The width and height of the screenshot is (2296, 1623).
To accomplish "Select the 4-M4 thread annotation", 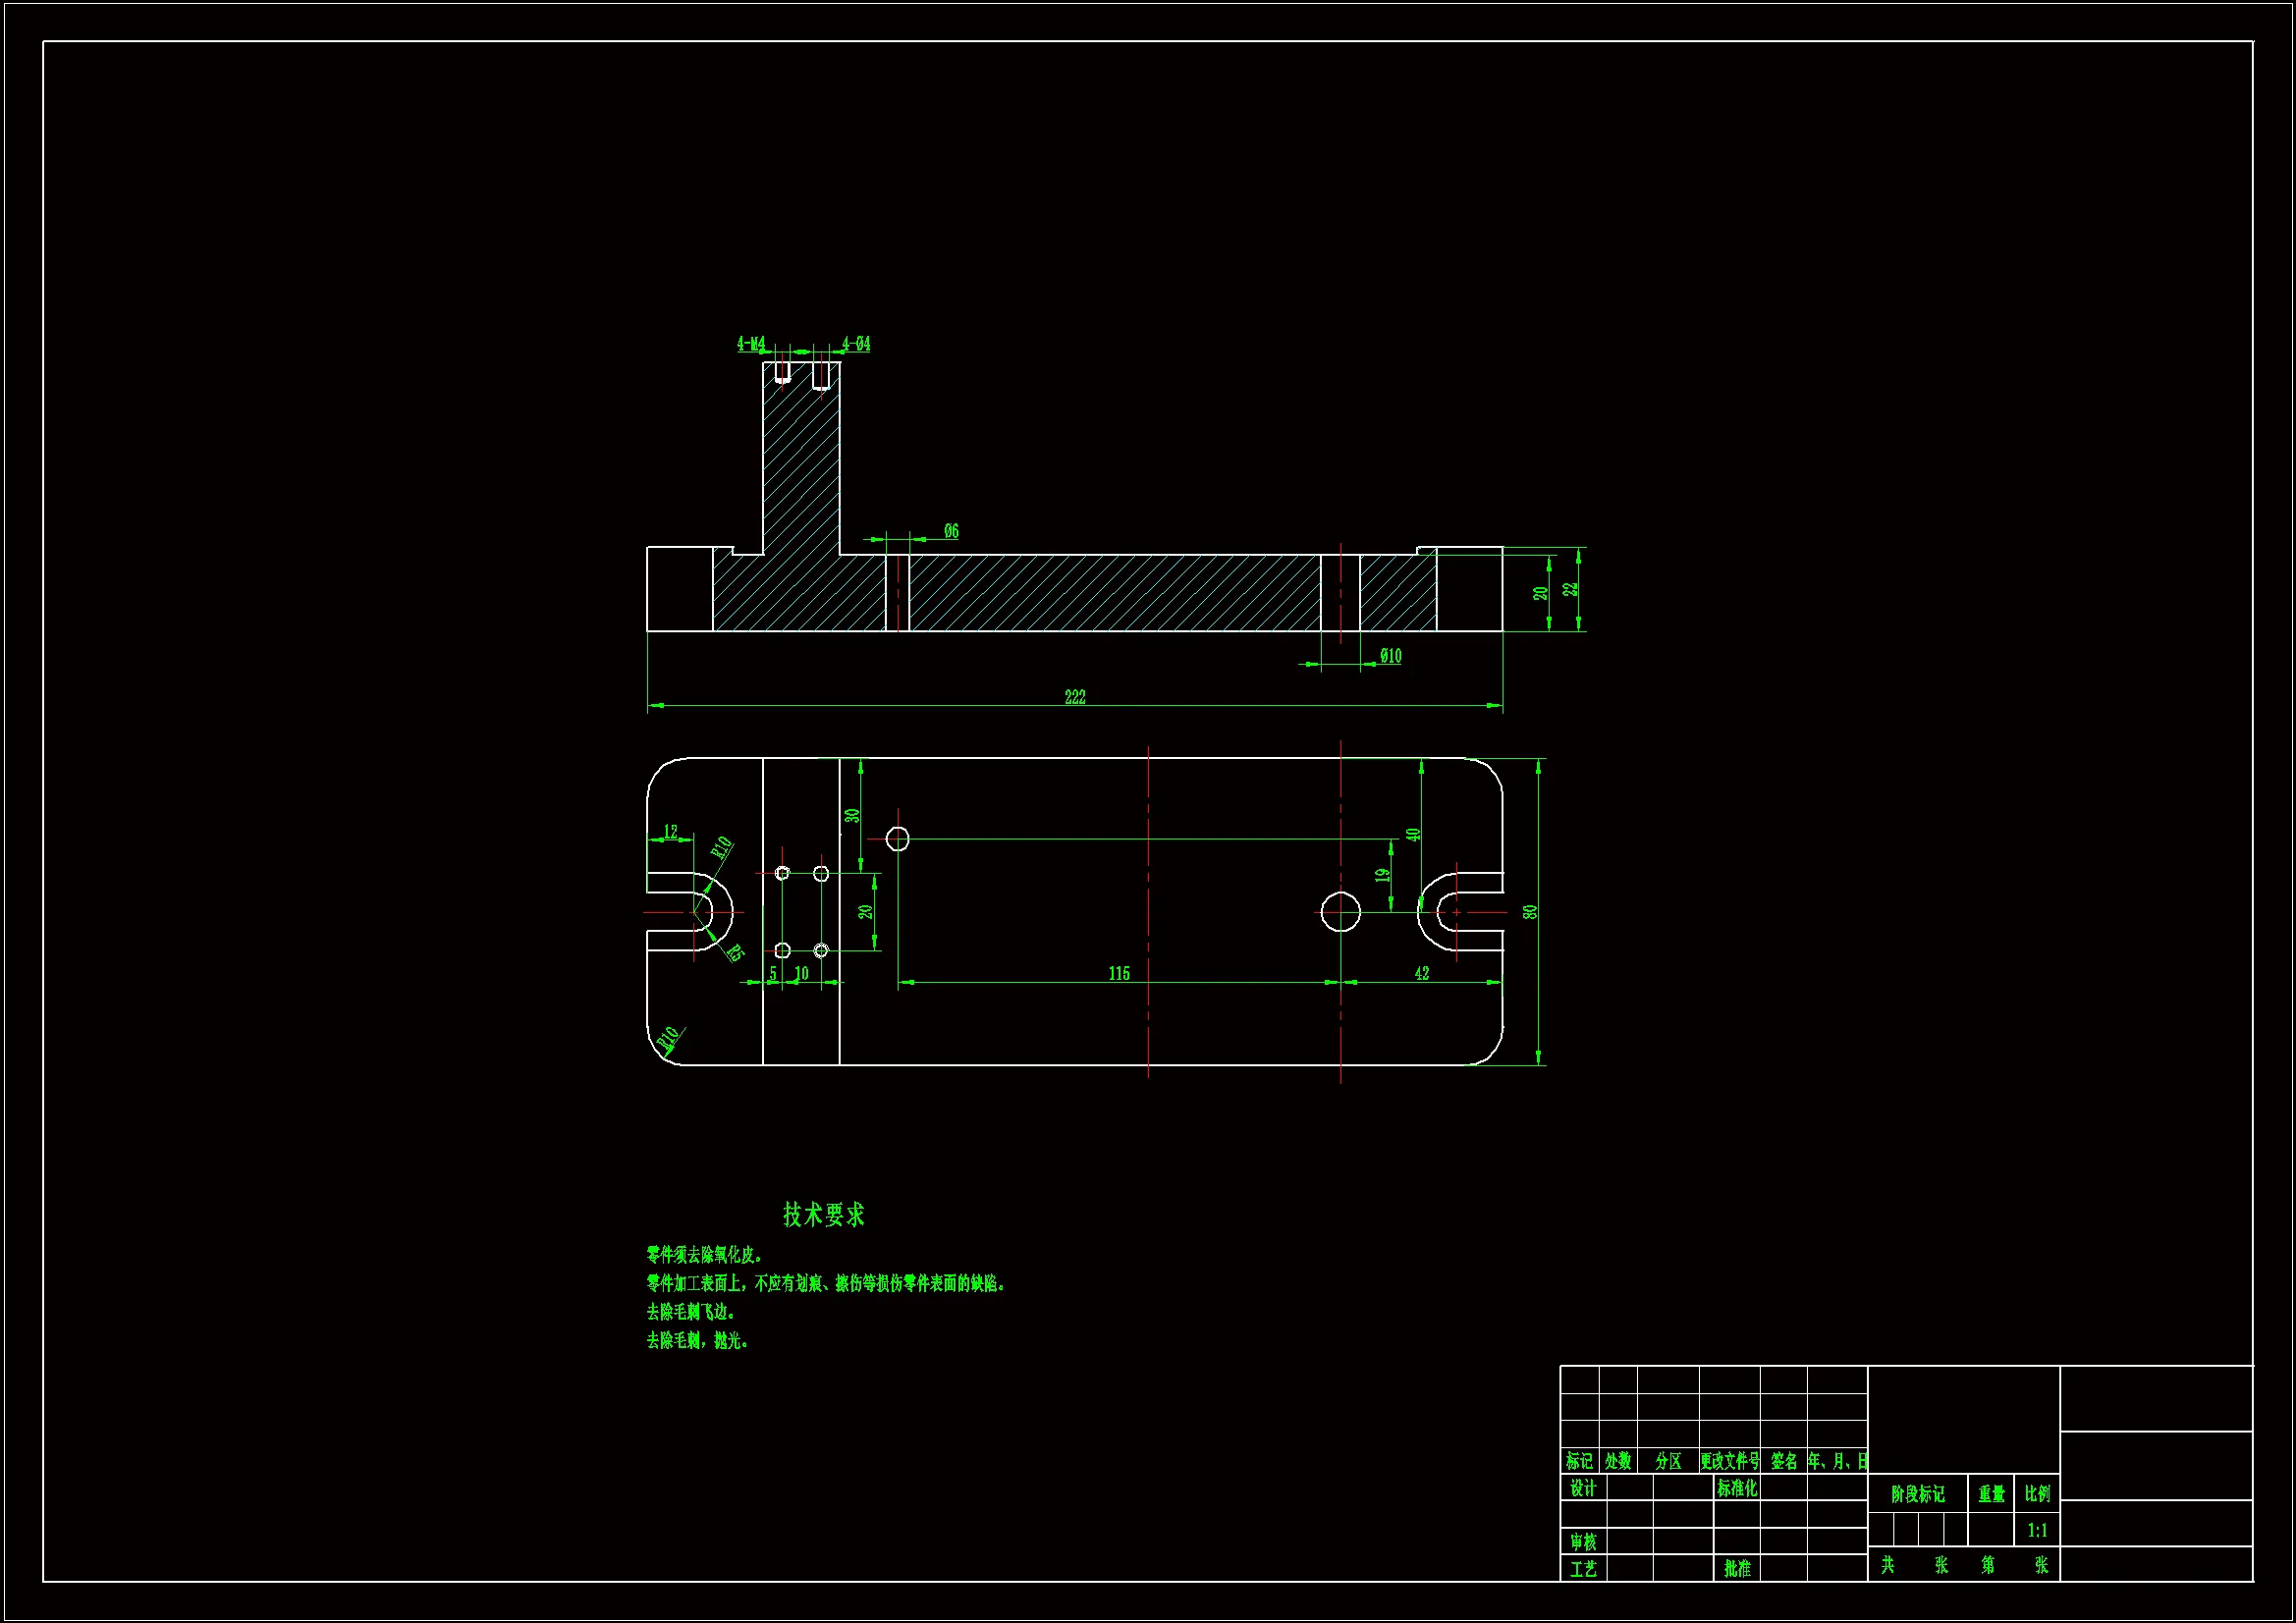I will [x=751, y=344].
